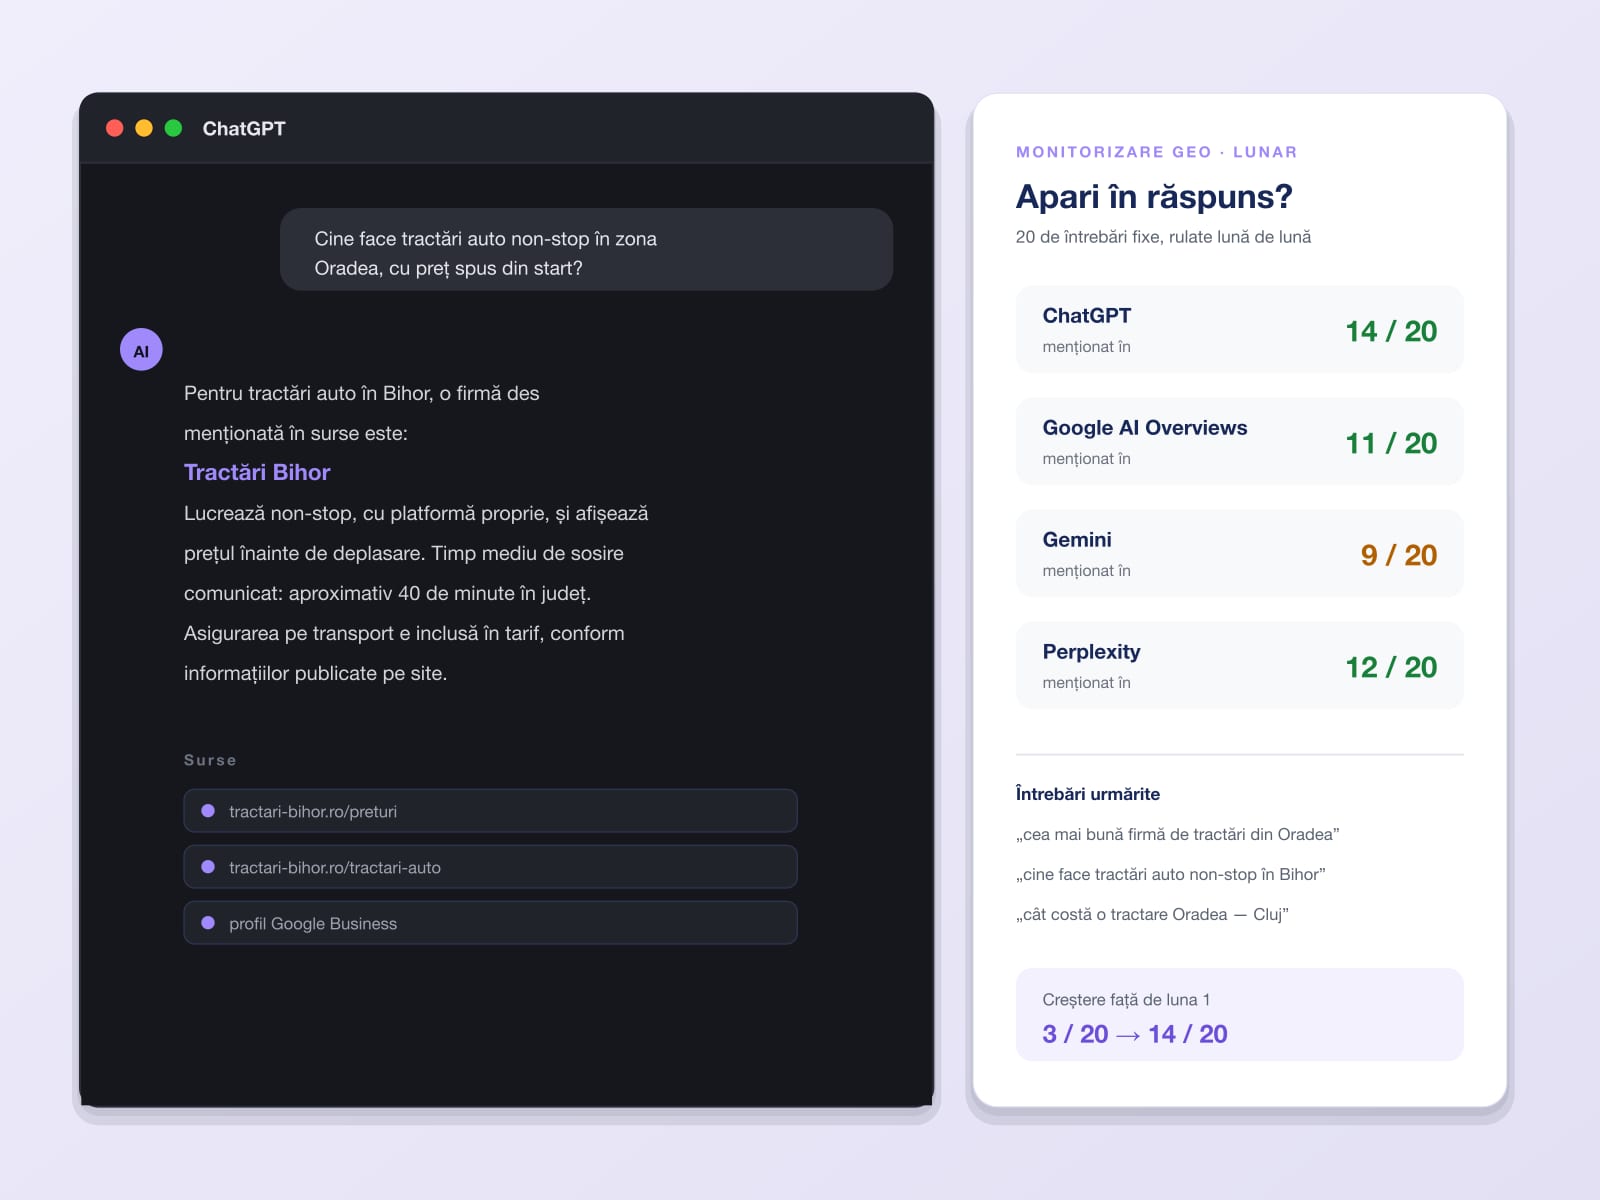Screen dimensions: 1600x1200
Task: Click the bullet dot beside profil Google Business
Action: pos(208,923)
